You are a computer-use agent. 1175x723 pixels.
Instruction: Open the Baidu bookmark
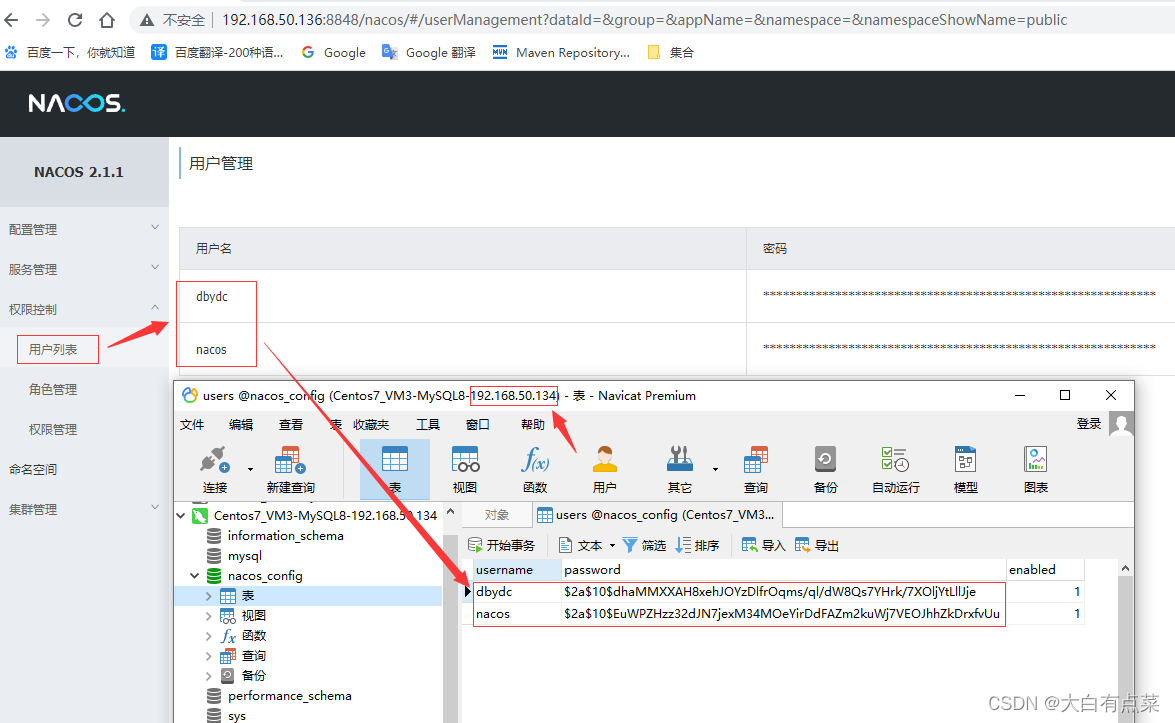click(x=70, y=52)
